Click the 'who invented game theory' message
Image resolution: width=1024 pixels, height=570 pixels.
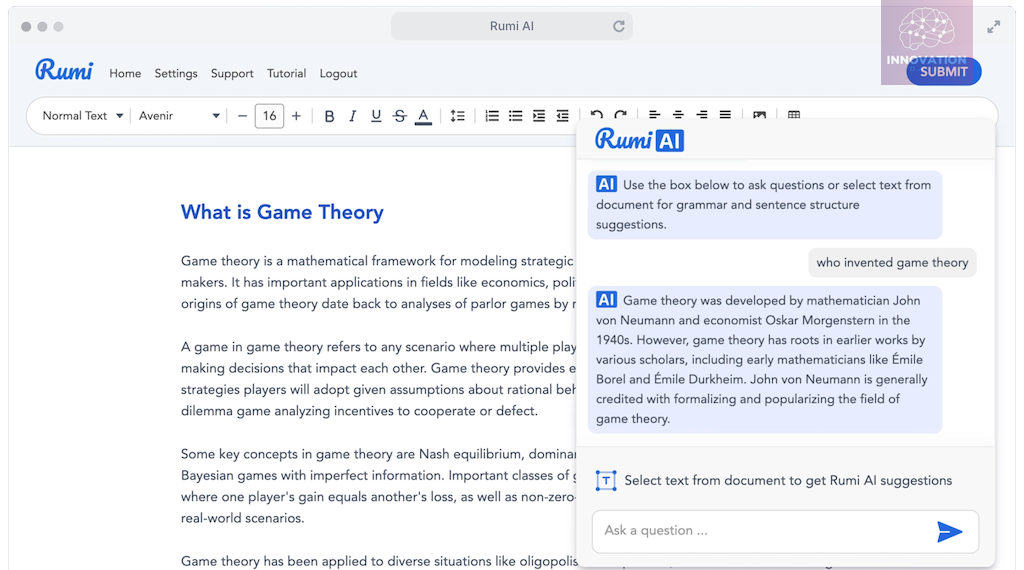pos(892,262)
